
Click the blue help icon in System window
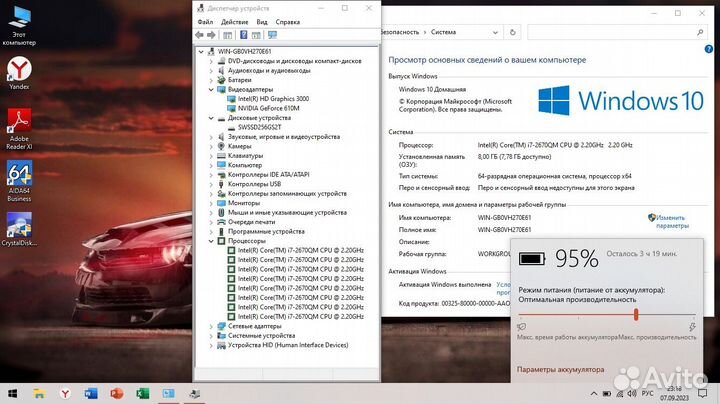point(709,49)
